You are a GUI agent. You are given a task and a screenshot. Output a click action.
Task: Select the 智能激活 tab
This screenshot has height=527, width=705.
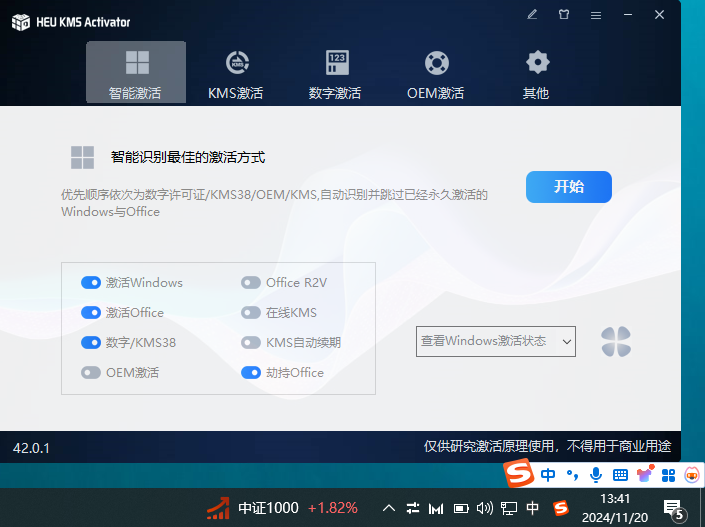coord(136,72)
